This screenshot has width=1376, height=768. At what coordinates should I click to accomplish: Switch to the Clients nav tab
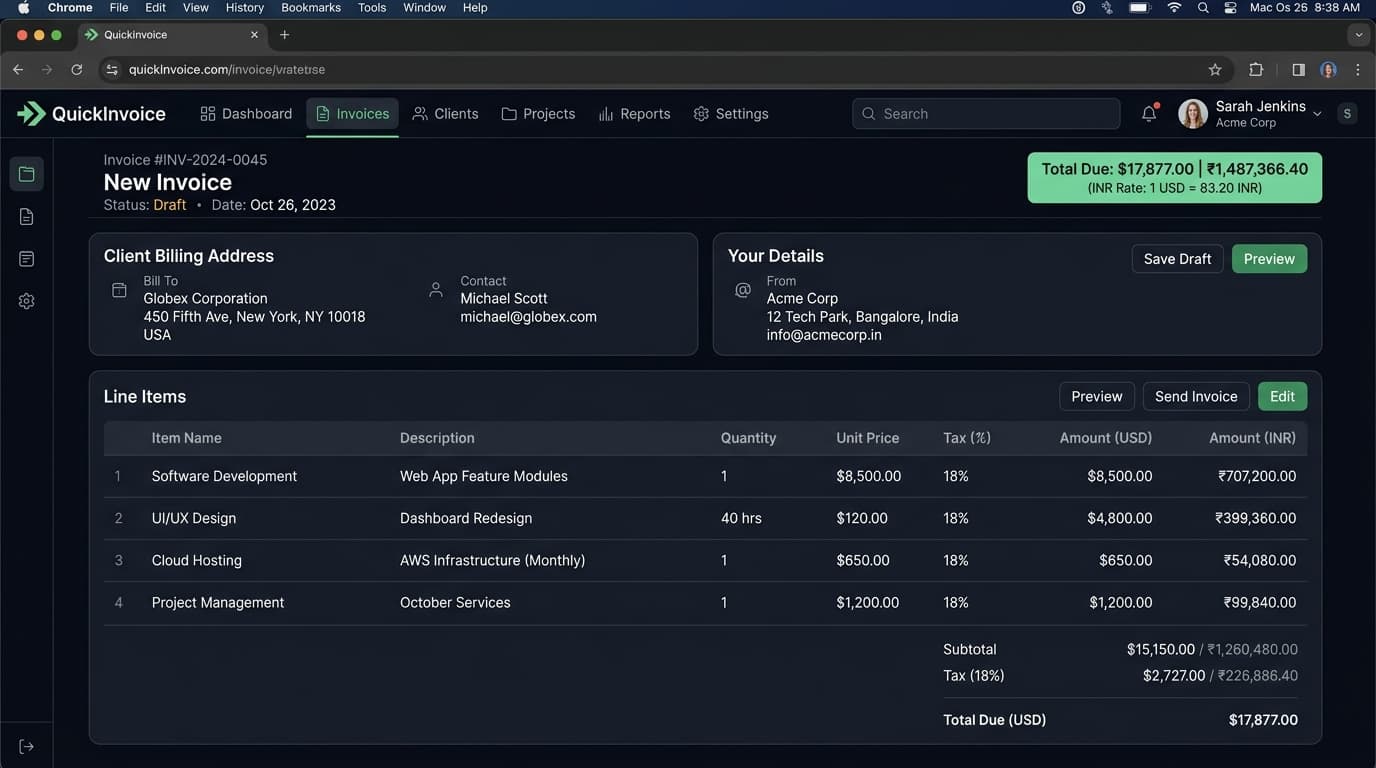[445, 114]
